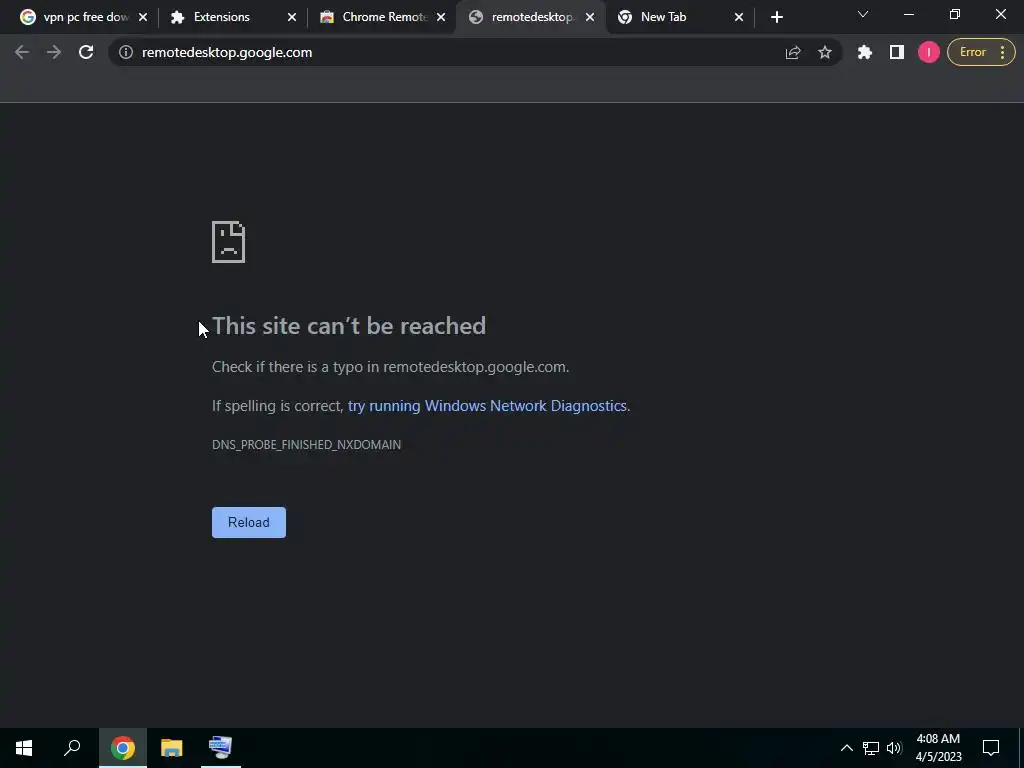
Task: Open the Extensions puzzle icon in toolbar
Action: point(865,52)
